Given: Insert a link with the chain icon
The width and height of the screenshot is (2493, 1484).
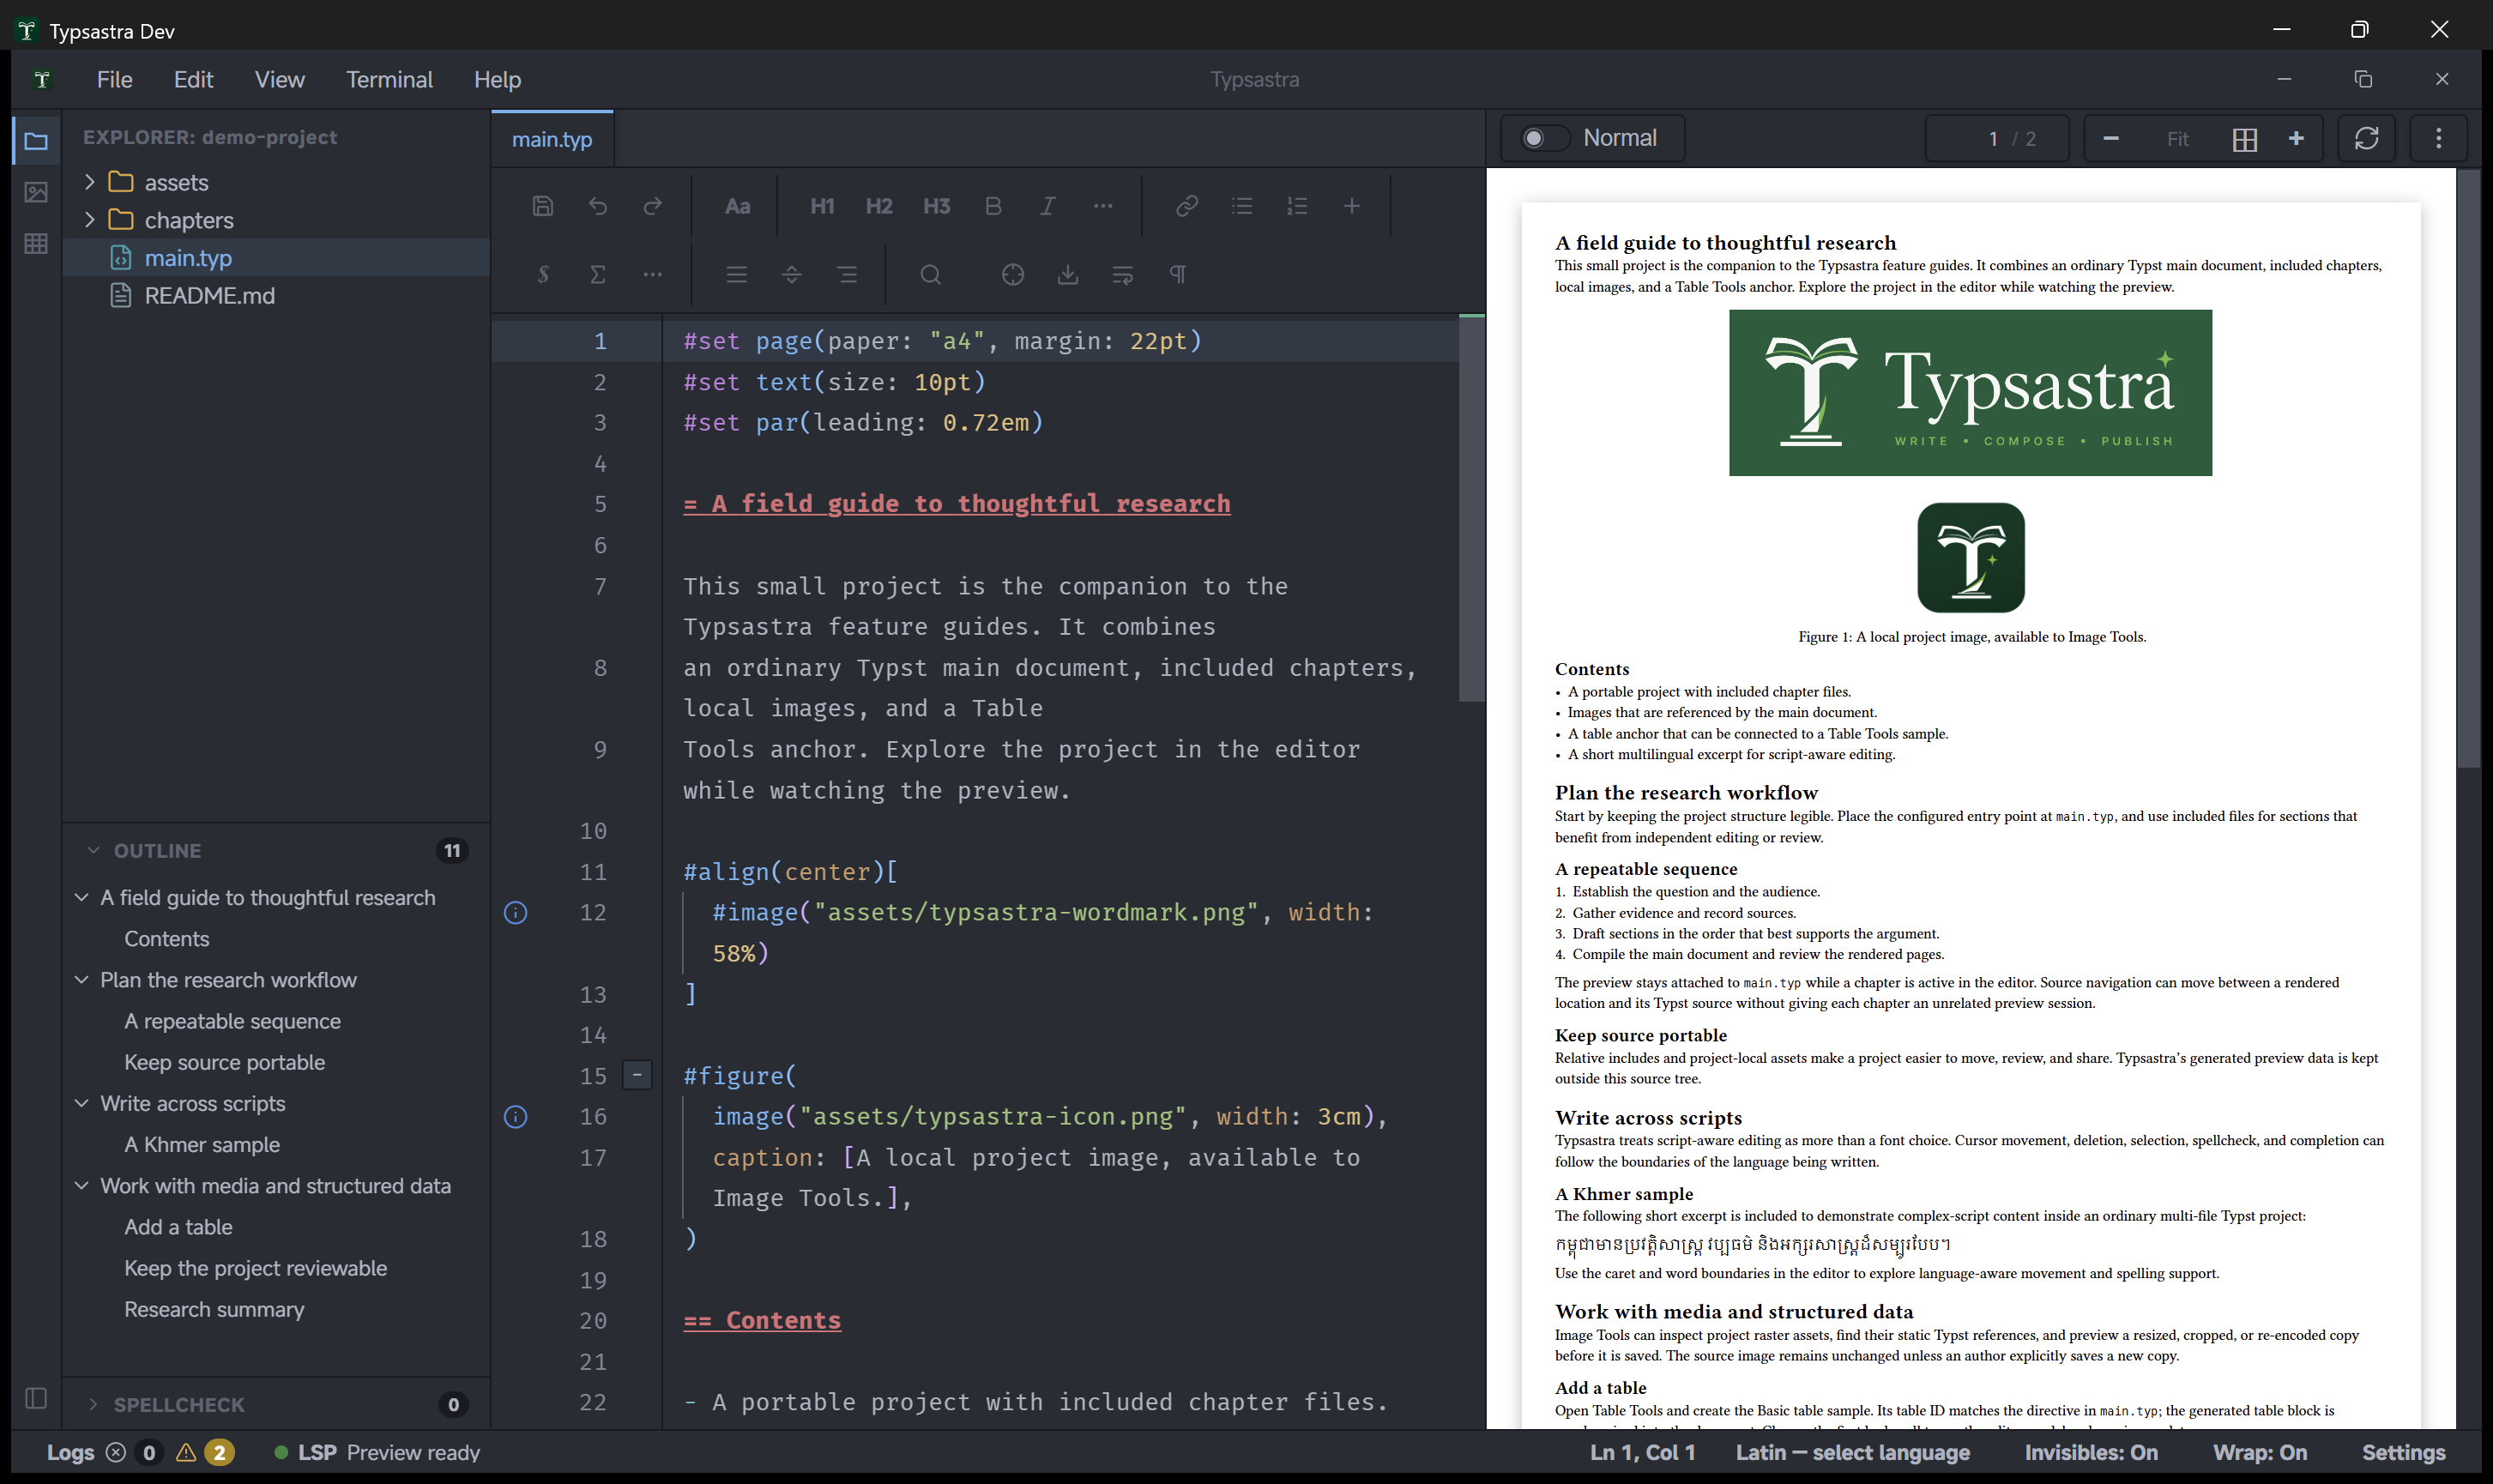Looking at the screenshot, I should [1187, 206].
